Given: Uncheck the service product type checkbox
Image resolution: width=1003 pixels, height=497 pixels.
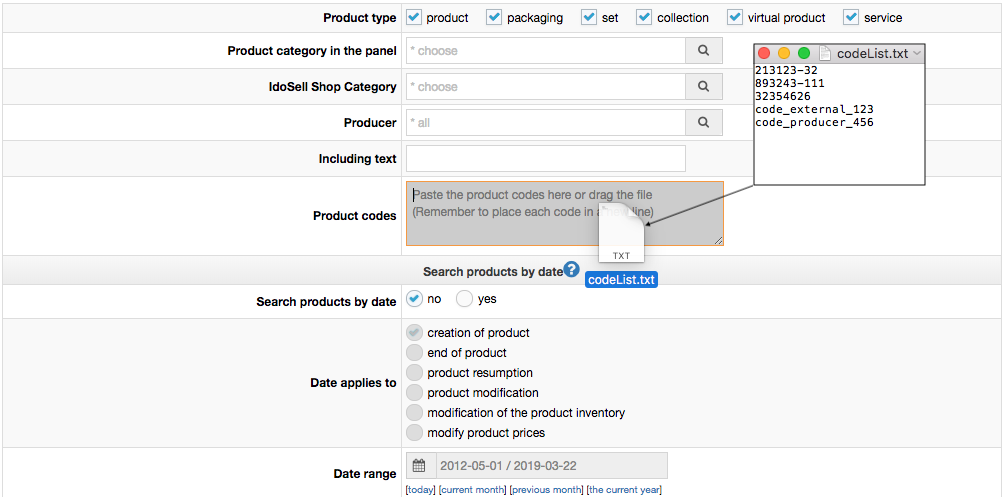Looking at the screenshot, I should pos(851,17).
